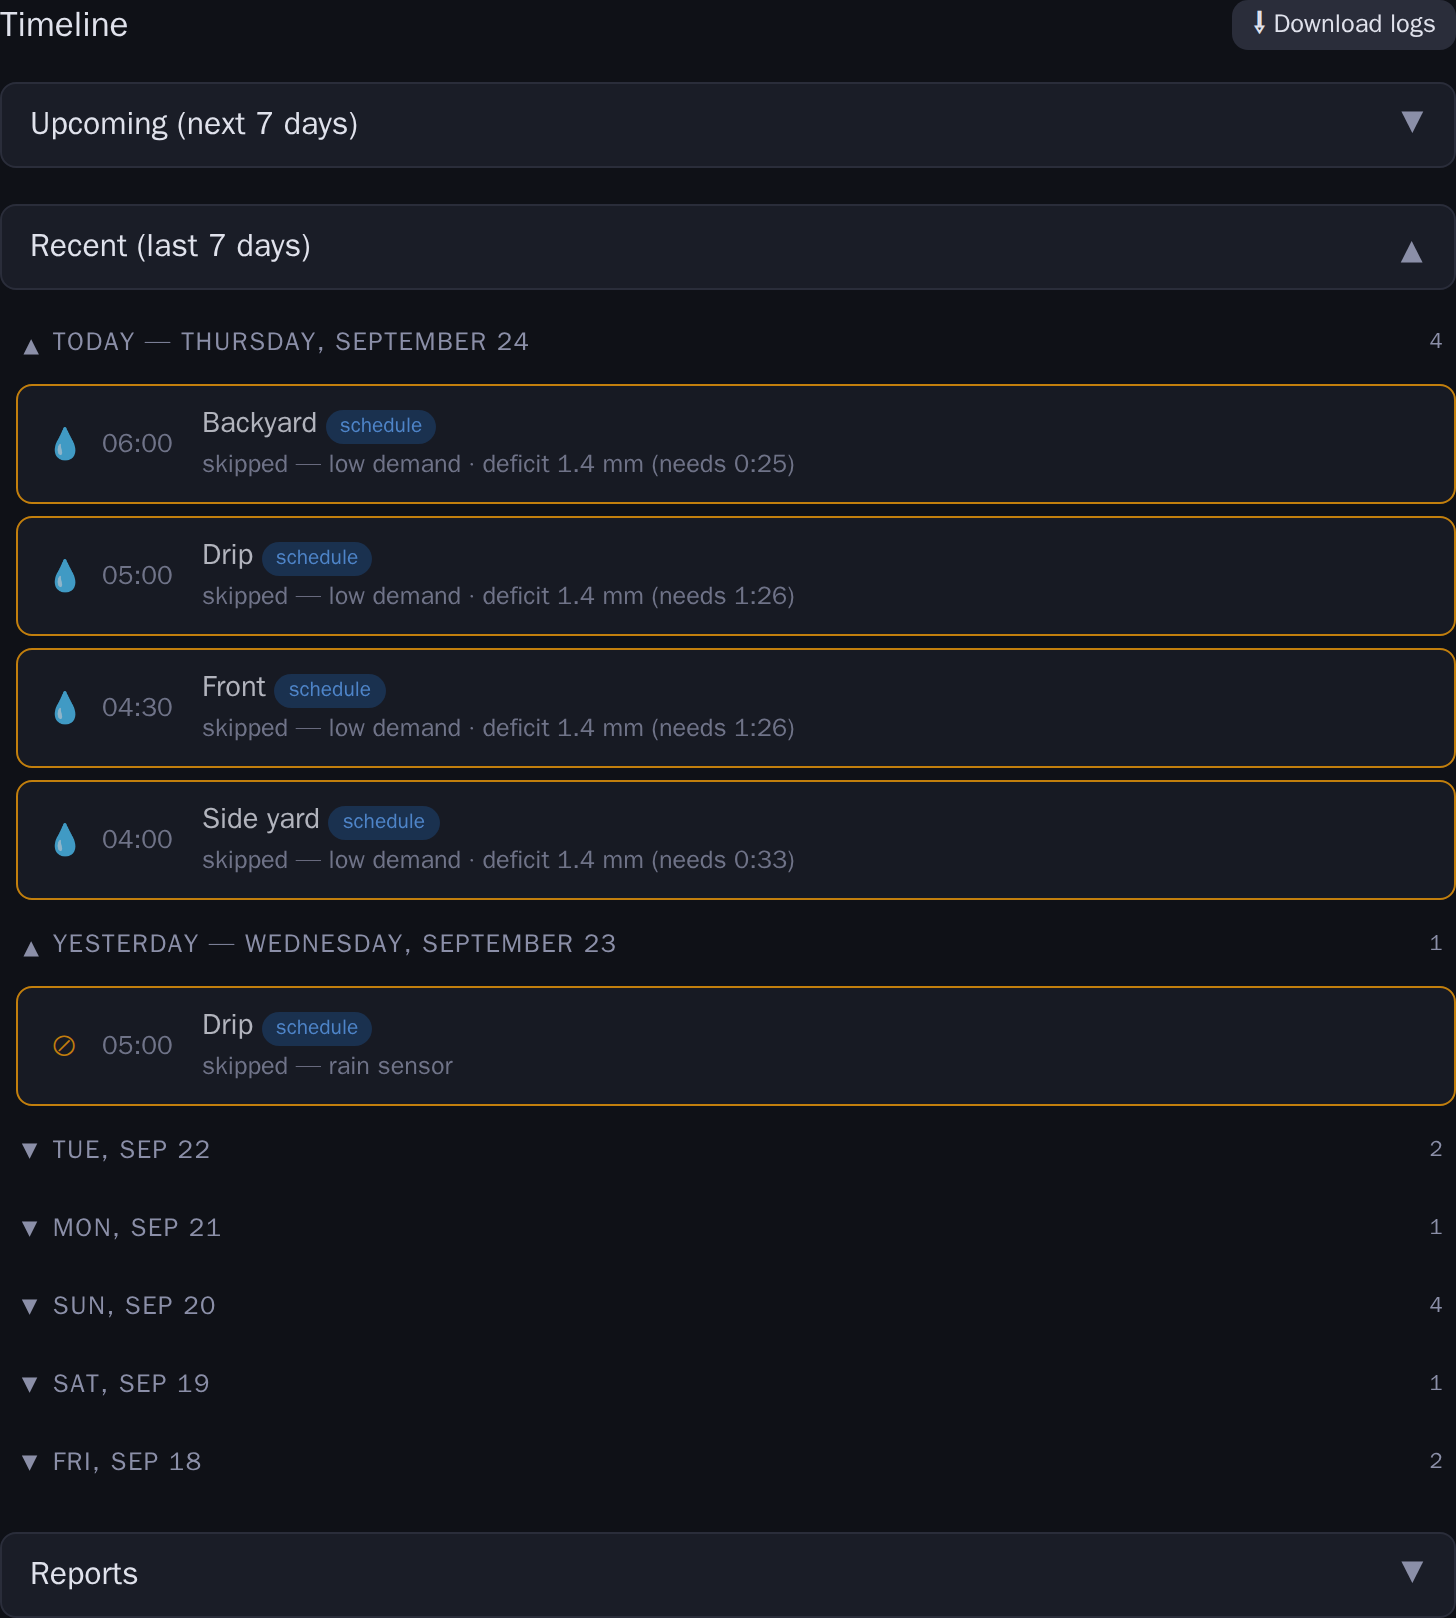The image size is (1456, 1618).
Task: Click the Side yard zone name
Action: 261,819
